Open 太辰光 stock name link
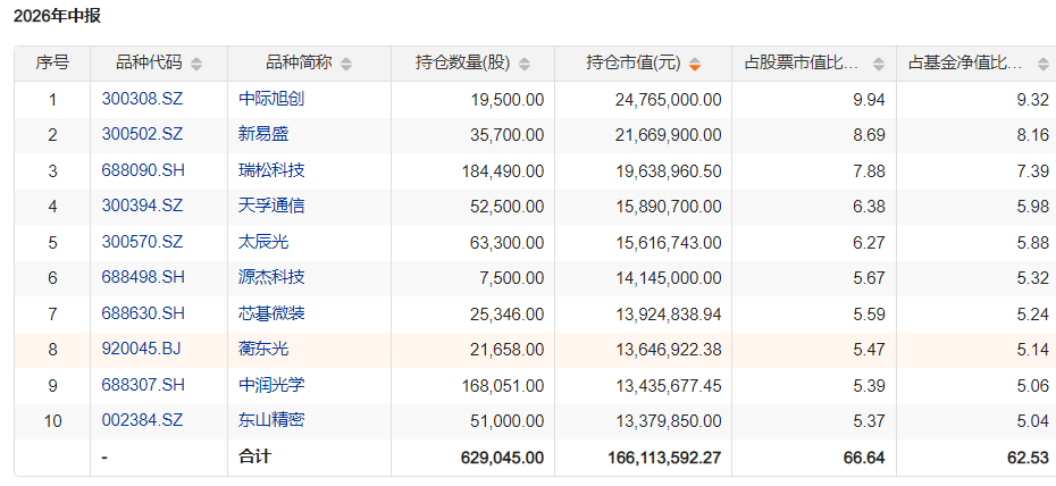Screen dimensions: 1056x486 tap(263, 242)
